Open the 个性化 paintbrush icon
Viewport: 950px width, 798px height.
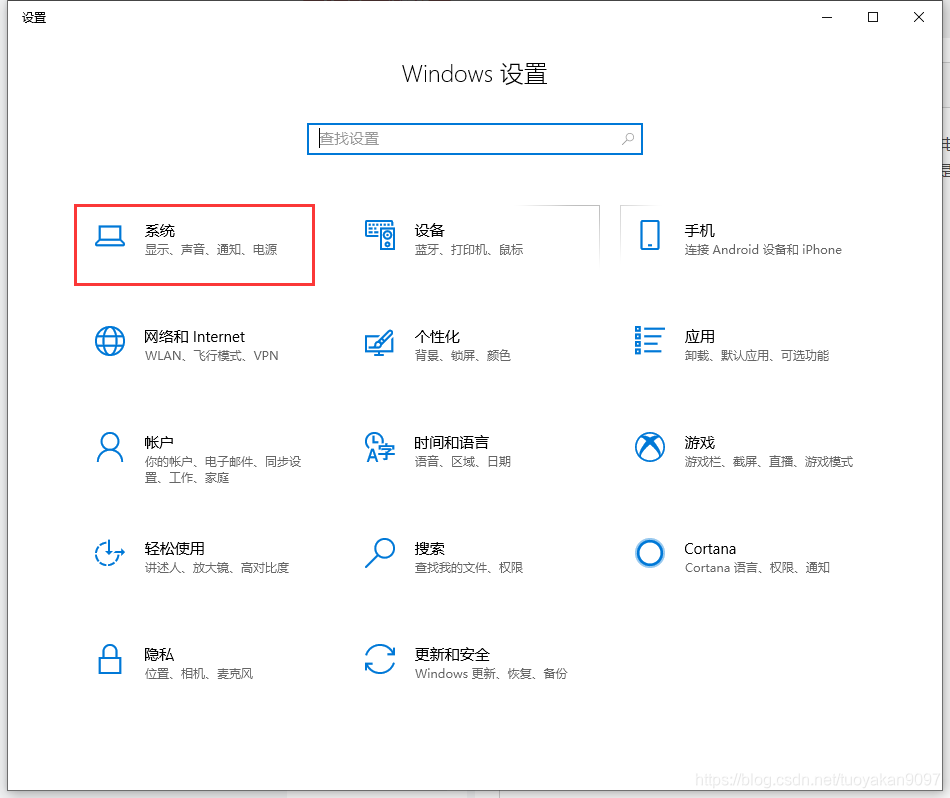point(380,342)
